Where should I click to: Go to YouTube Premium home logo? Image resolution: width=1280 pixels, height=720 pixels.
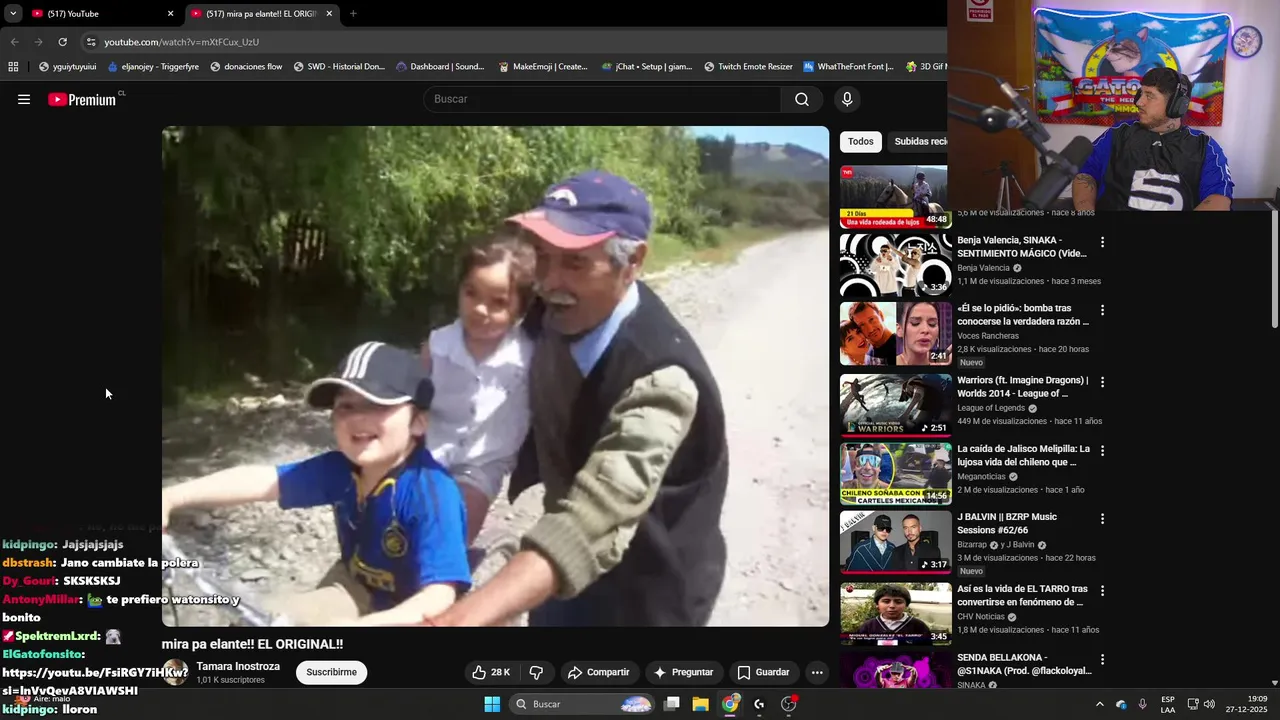click(x=82, y=99)
